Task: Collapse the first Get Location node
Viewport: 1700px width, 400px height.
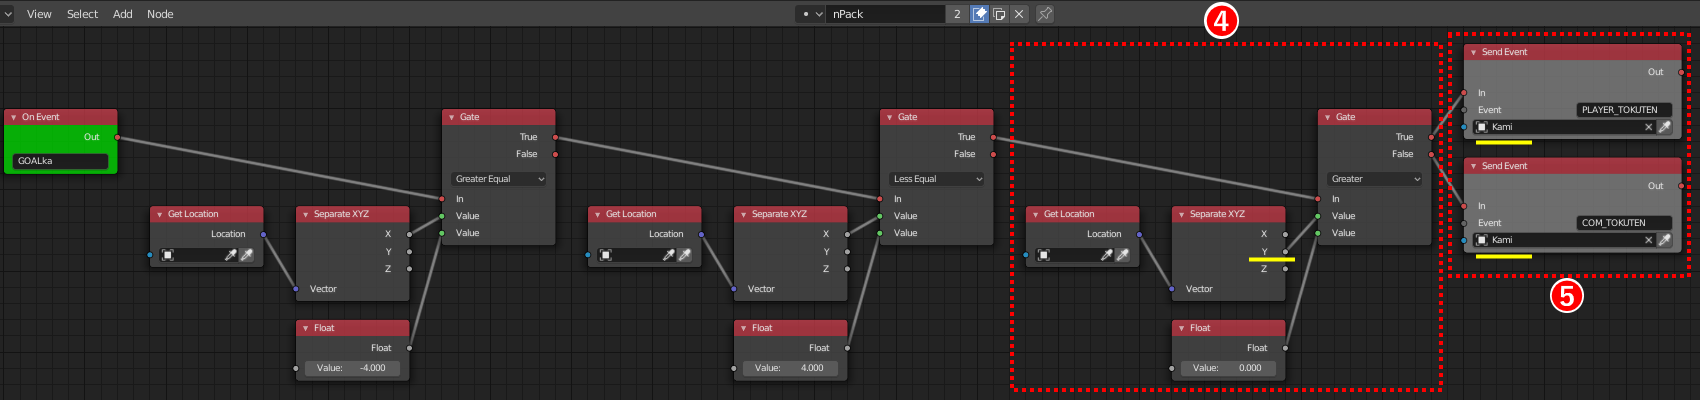Action: pyautogui.click(x=159, y=214)
